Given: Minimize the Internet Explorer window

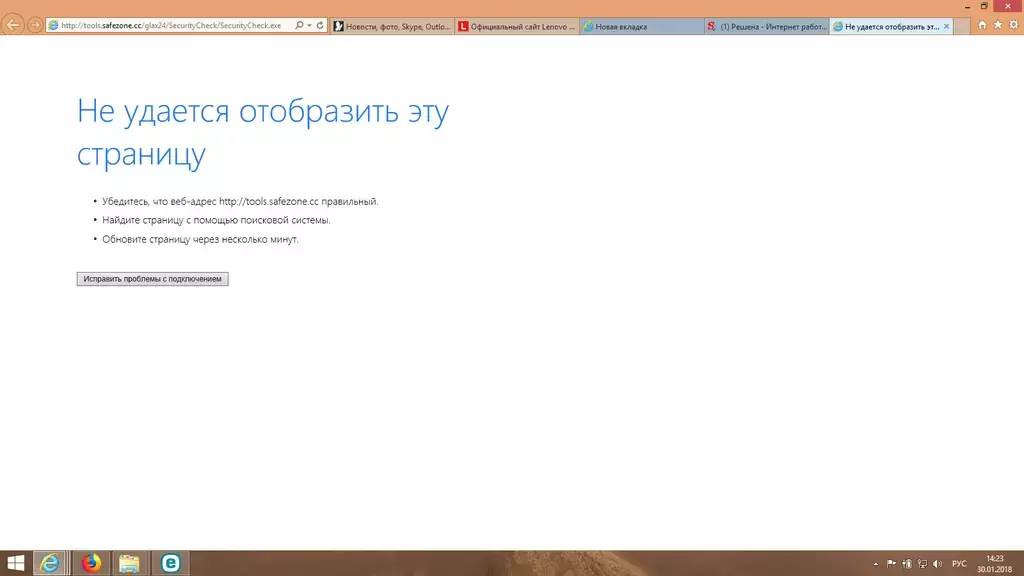Looking at the screenshot, I should (967, 6).
